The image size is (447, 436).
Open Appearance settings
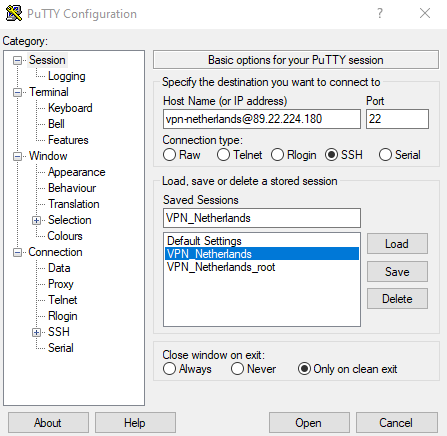pyautogui.click(x=76, y=172)
